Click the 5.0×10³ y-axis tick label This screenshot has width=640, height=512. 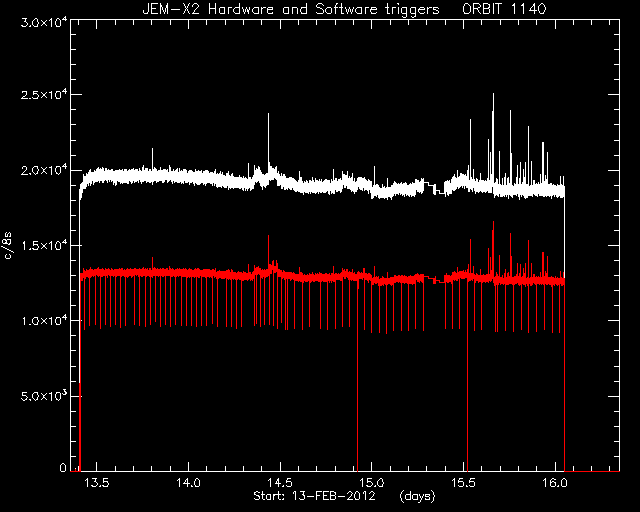point(43,396)
